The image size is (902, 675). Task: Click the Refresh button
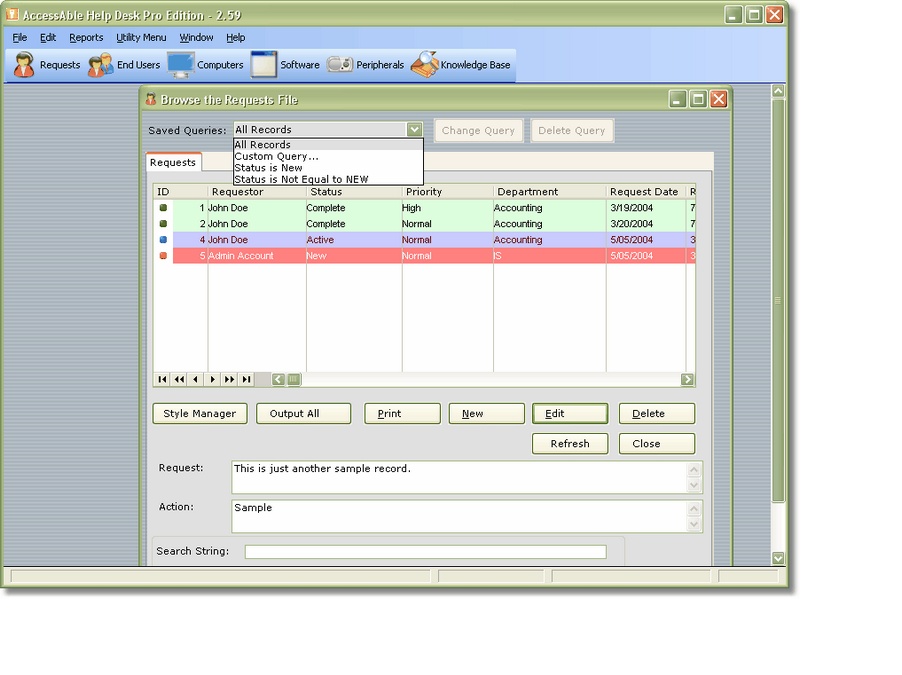[570, 444]
